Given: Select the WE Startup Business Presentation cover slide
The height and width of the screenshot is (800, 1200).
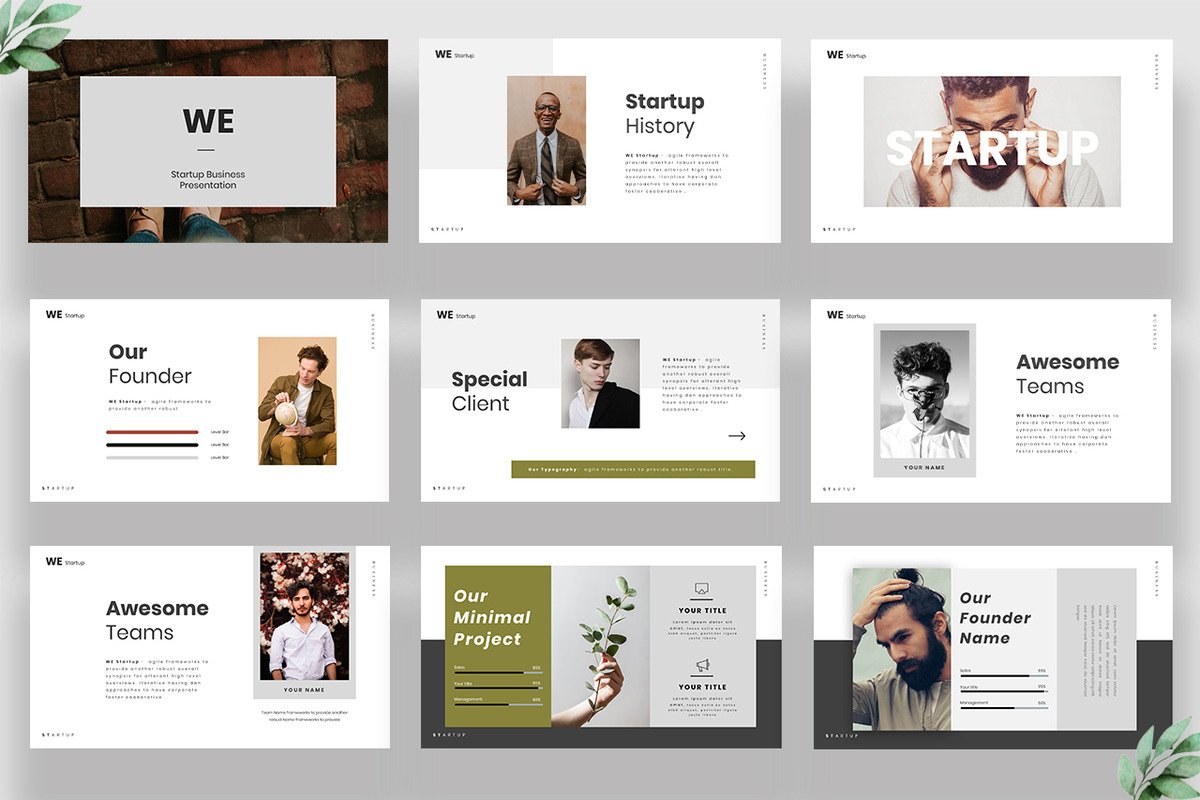Looking at the screenshot, I should (208, 140).
